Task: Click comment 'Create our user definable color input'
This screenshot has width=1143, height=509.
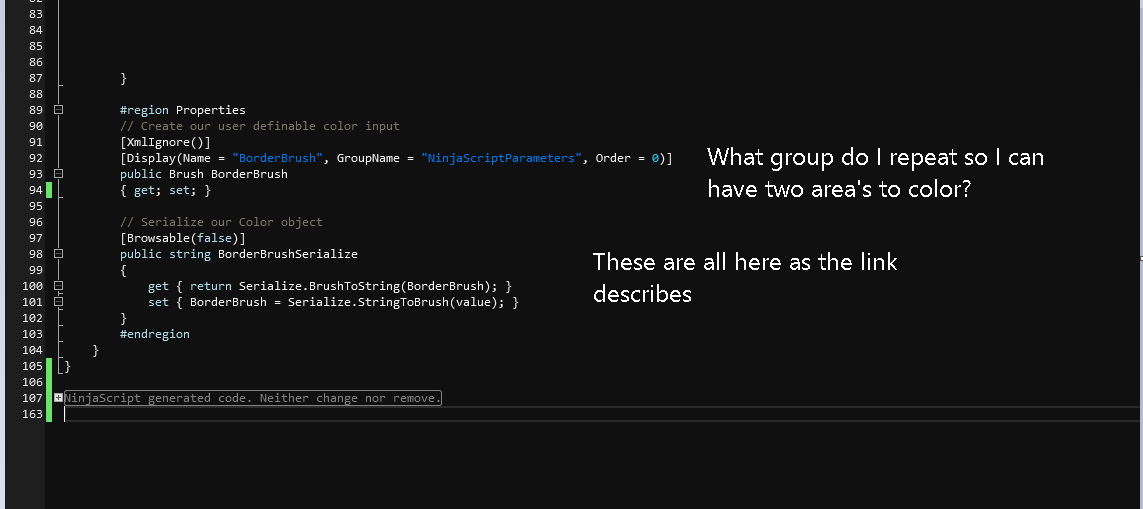Action: 270,126
